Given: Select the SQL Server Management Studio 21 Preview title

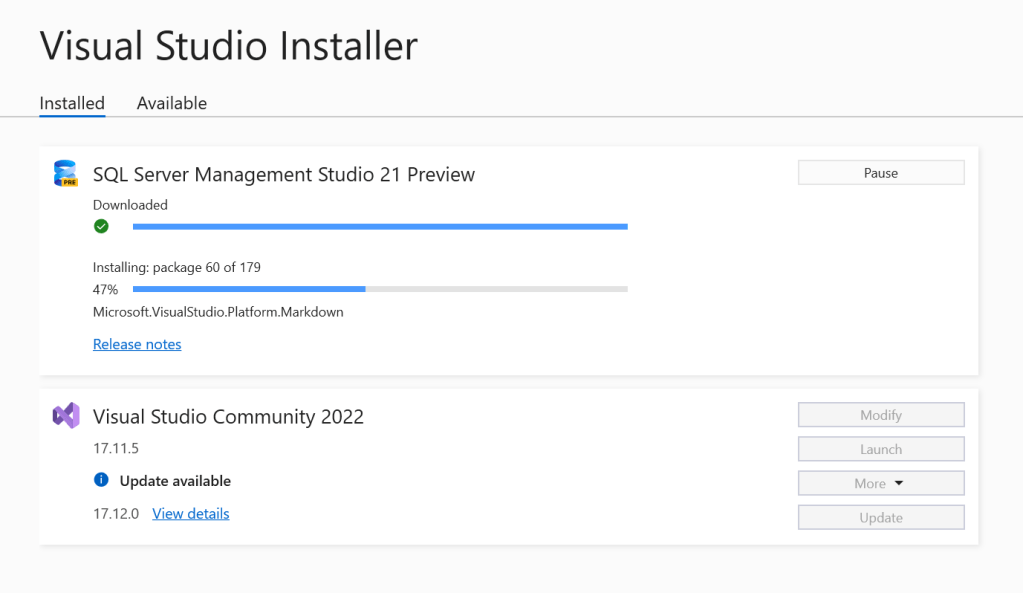Looking at the screenshot, I should [x=284, y=175].
